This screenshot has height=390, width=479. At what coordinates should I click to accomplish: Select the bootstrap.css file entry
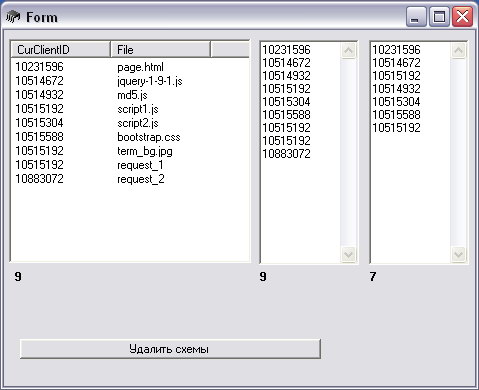point(149,137)
